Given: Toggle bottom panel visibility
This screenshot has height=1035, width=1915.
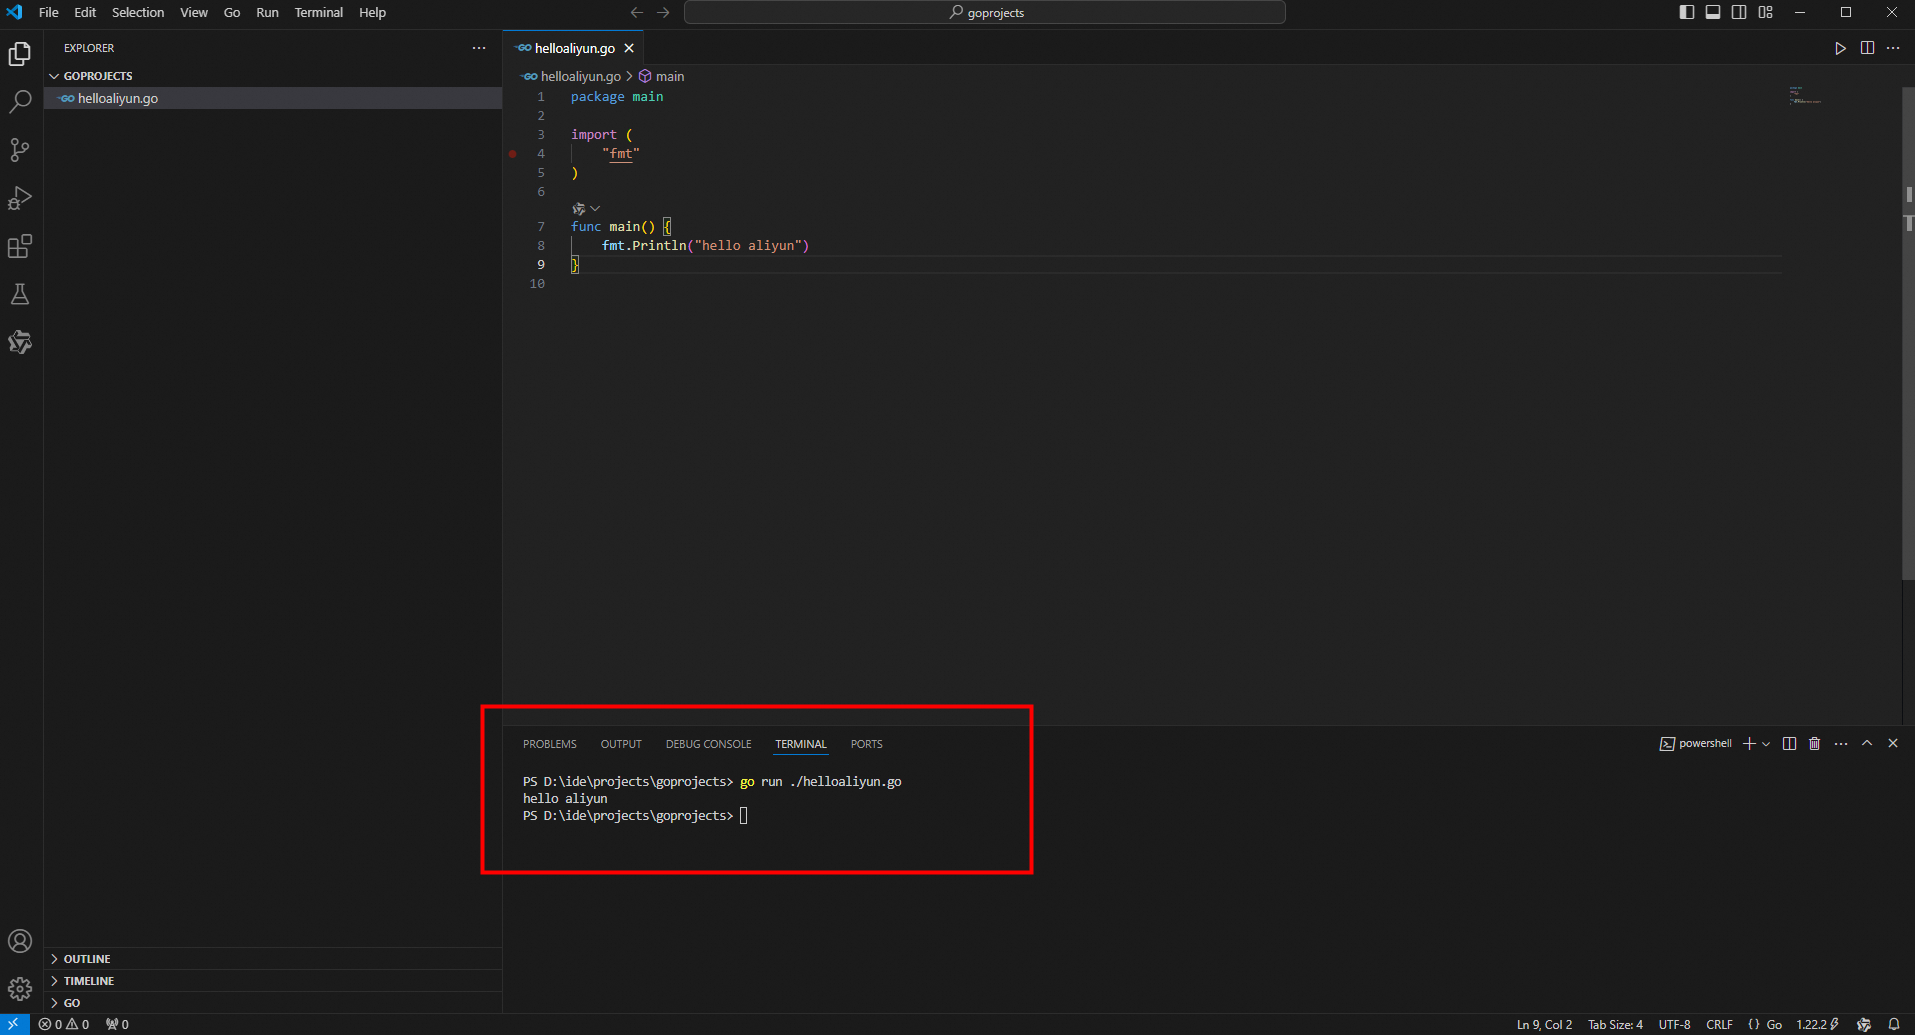Looking at the screenshot, I should (1713, 12).
